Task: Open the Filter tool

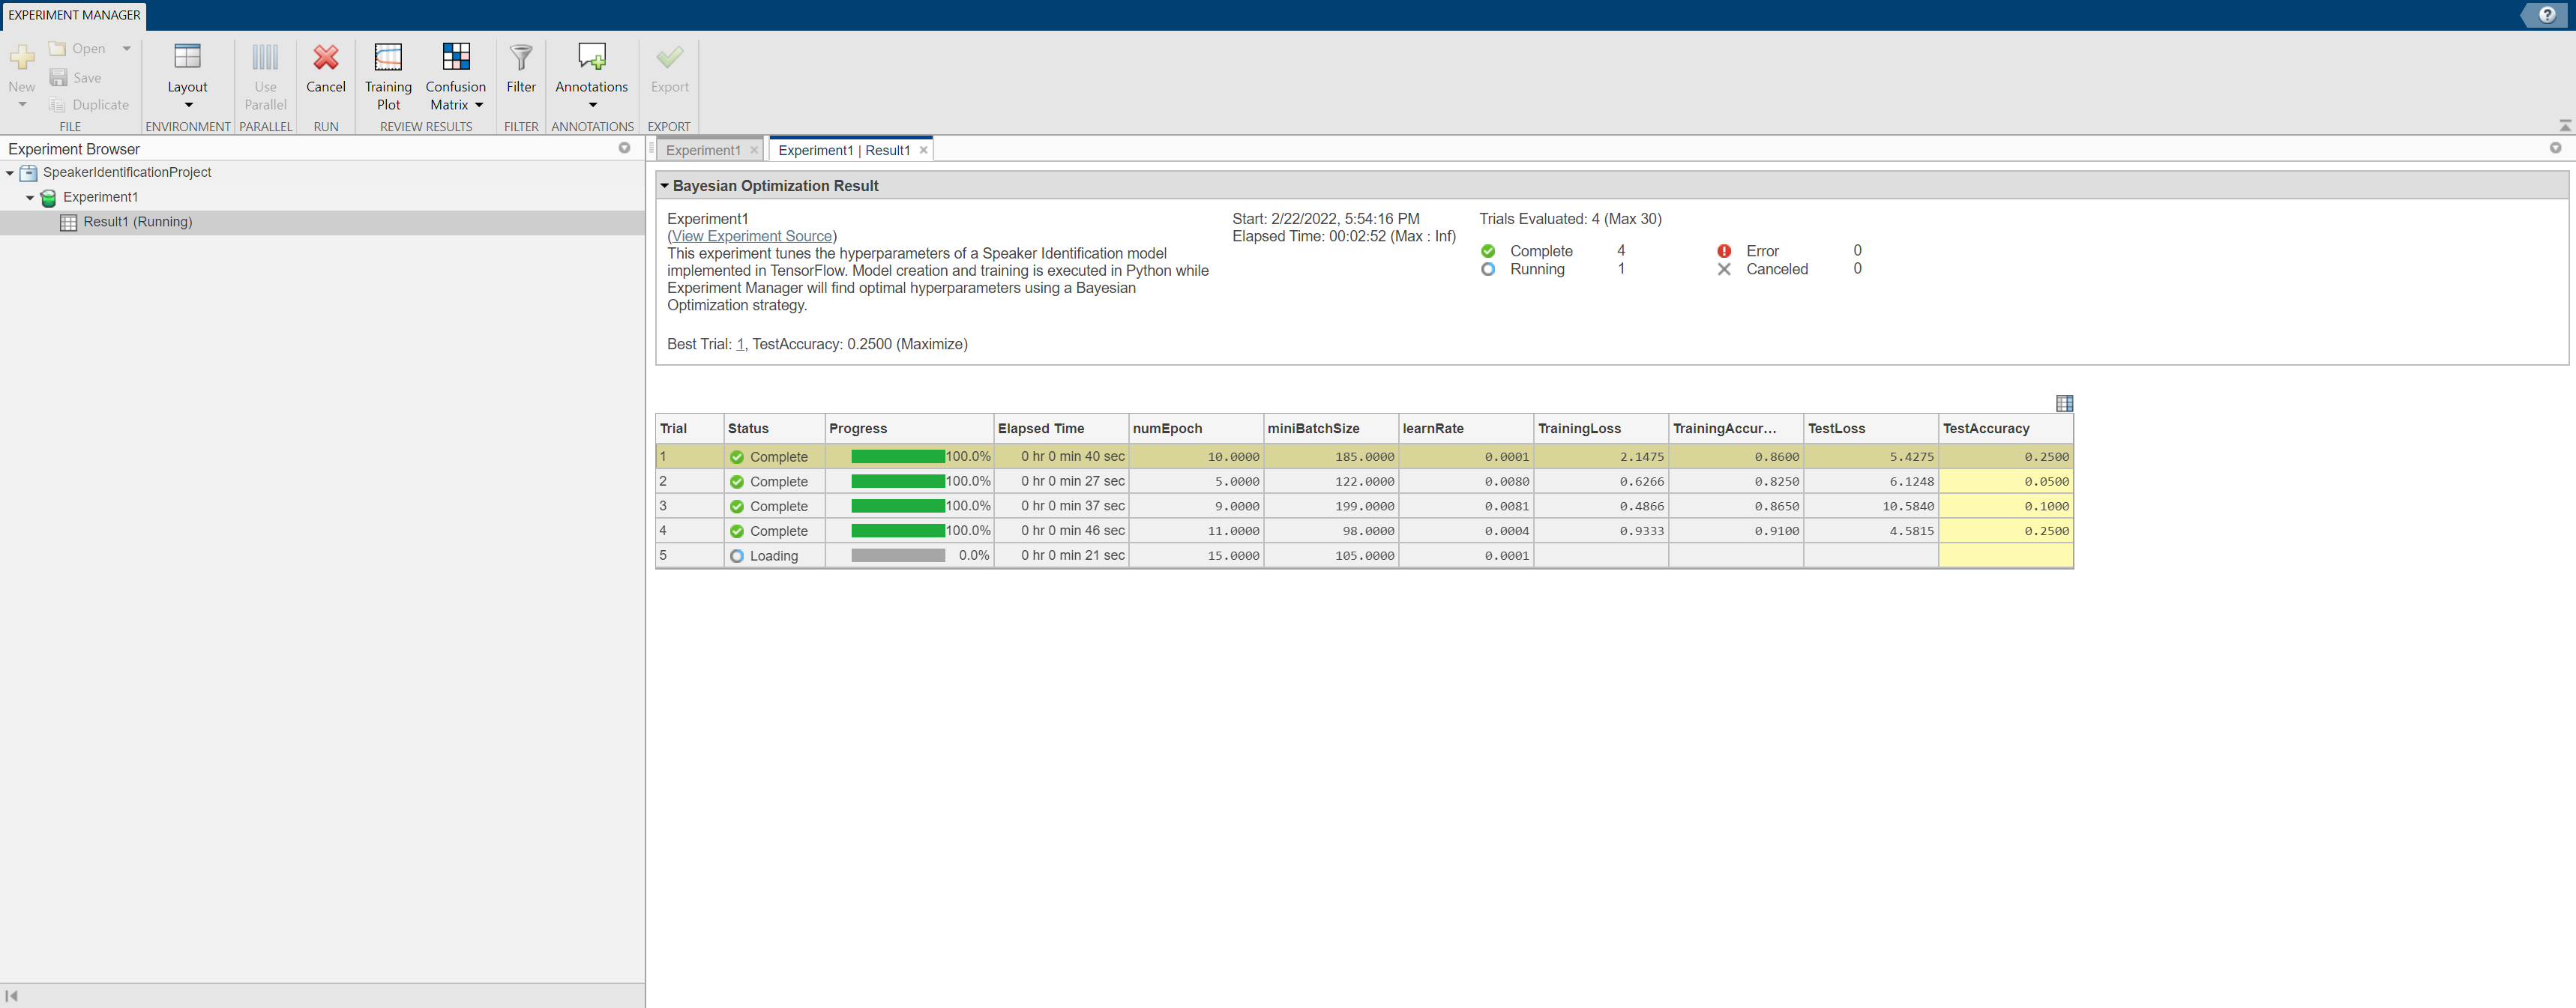Action: point(521,59)
